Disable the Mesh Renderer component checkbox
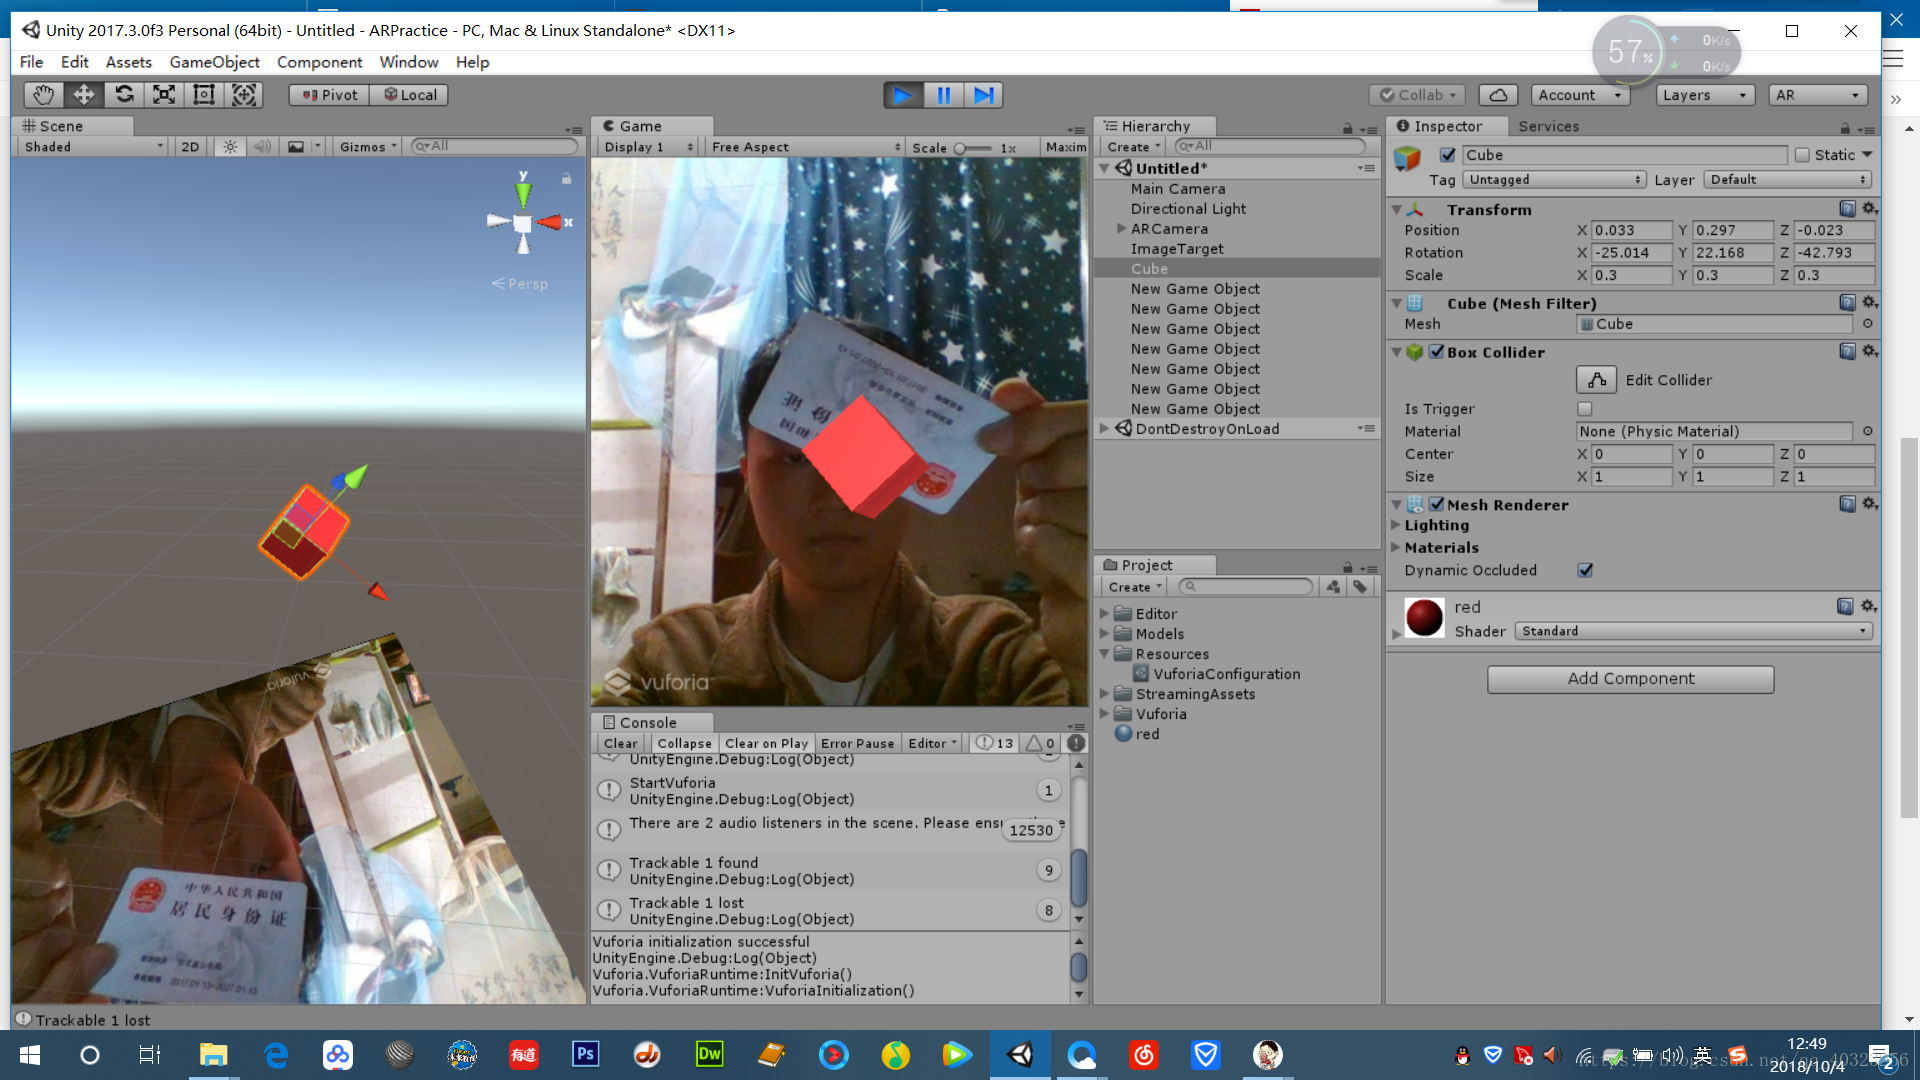Viewport: 1920px width, 1080px height. 1437,504
